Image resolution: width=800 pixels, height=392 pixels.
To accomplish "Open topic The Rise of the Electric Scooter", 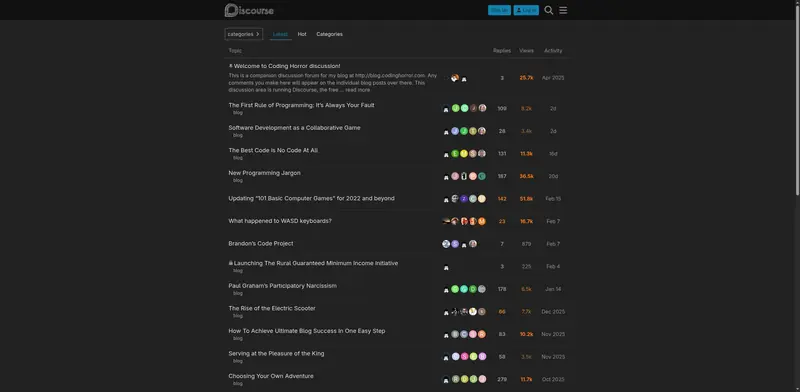I will pos(272,308).
